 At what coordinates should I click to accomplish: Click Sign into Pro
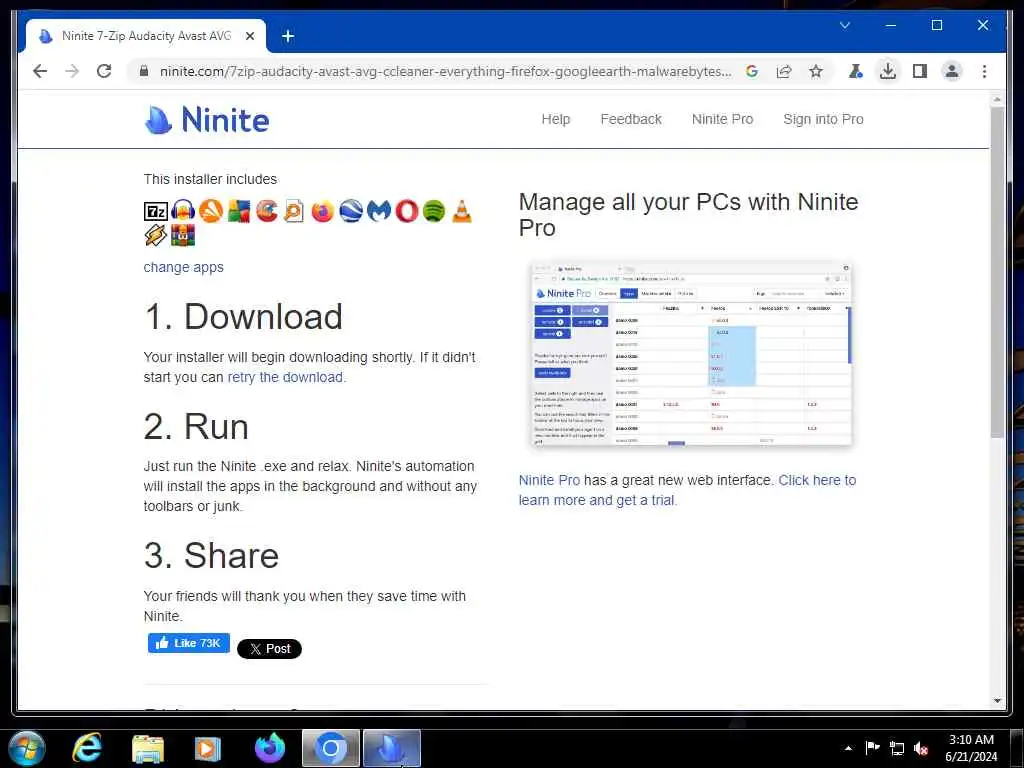tap(823, 119)
